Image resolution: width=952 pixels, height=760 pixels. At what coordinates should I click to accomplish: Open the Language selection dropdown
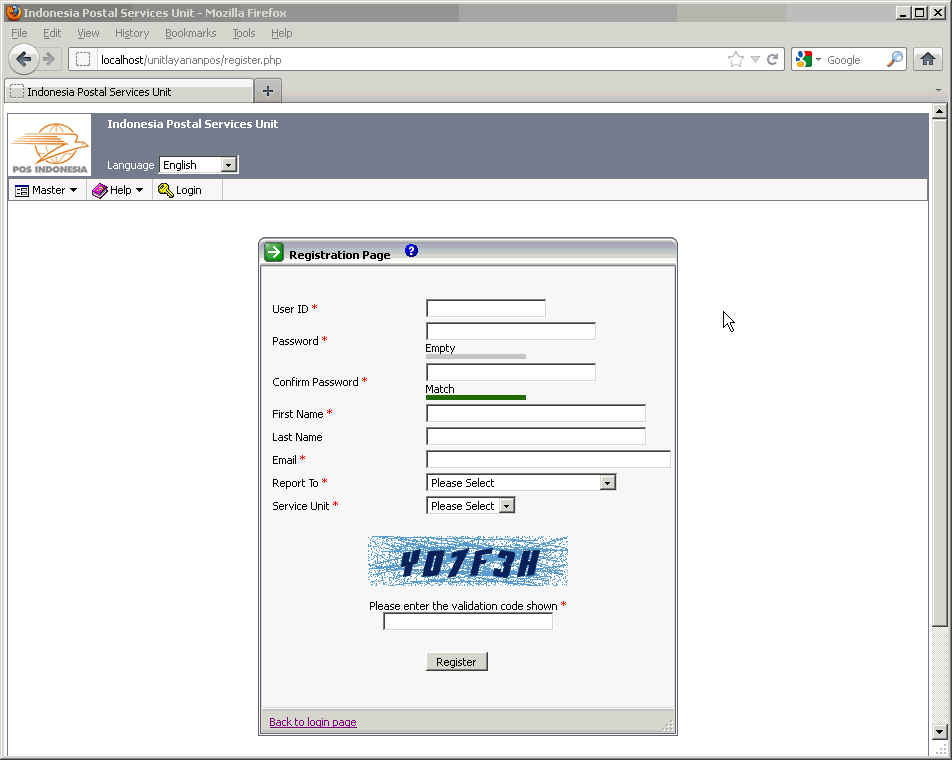pos(229,164)
